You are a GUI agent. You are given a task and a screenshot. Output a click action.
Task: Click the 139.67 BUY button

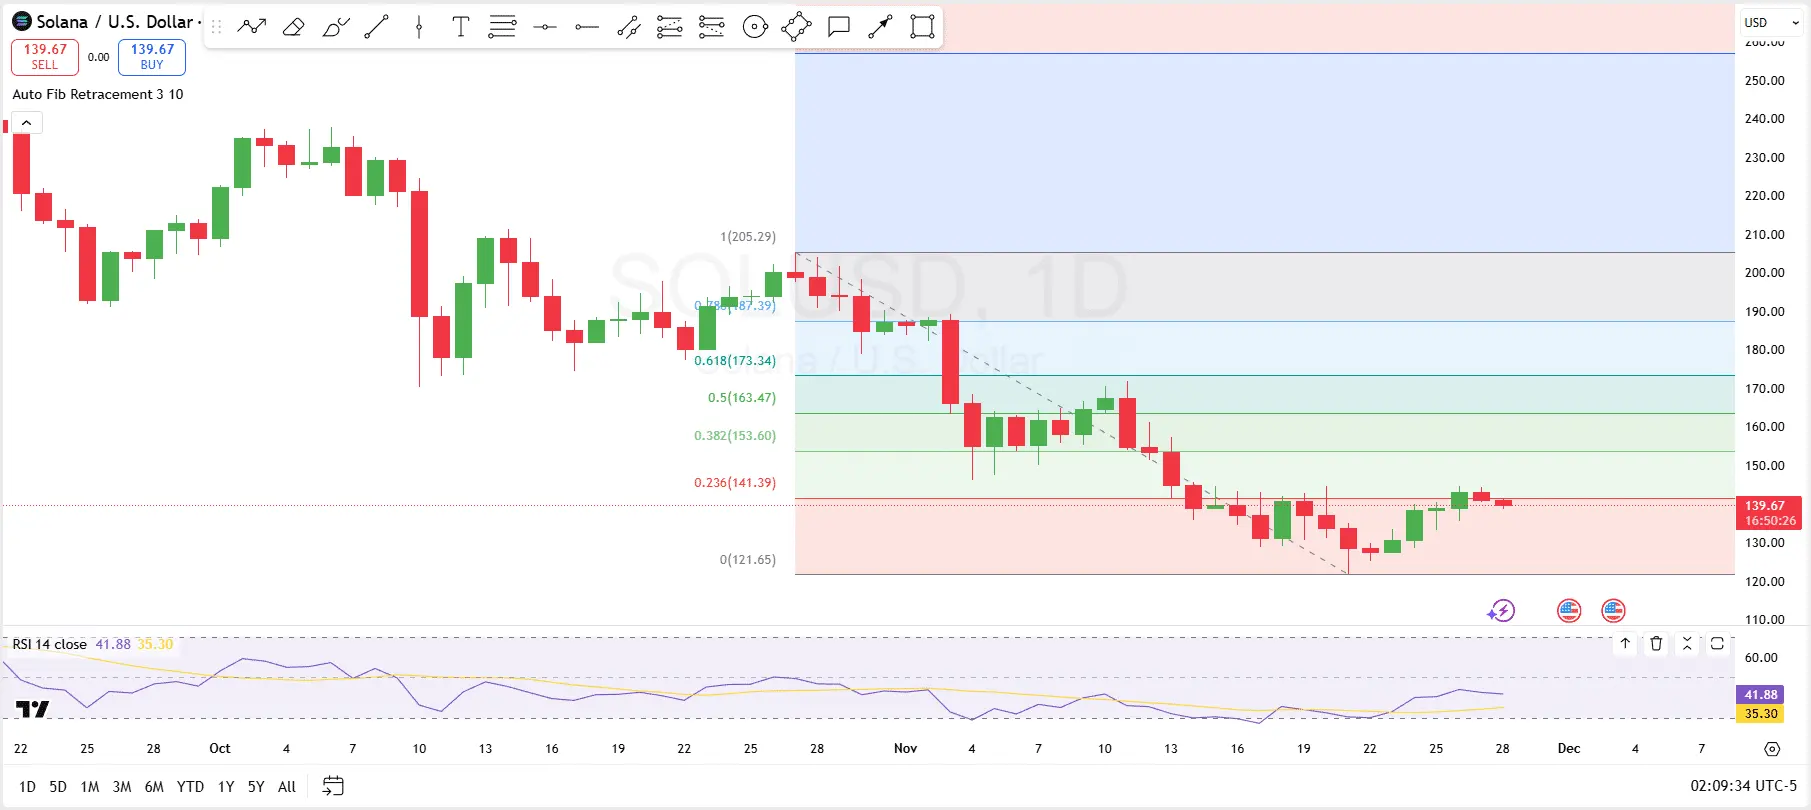pyautogui.click(x=152, y=57)
